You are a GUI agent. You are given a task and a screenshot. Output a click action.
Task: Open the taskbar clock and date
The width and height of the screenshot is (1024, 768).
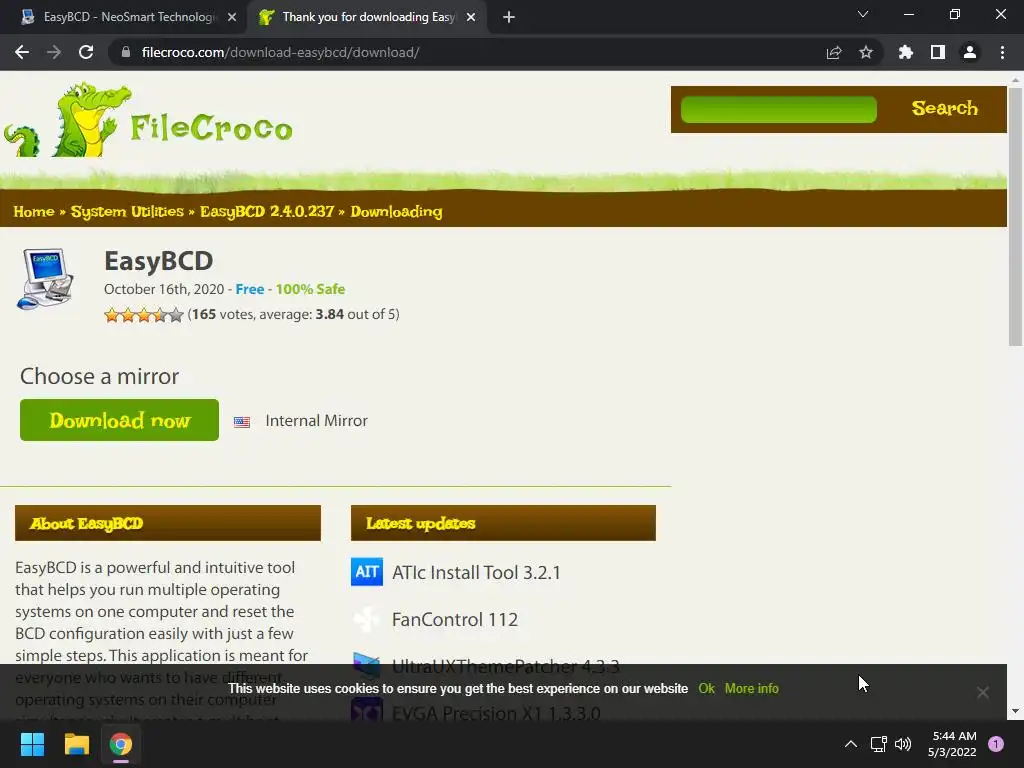[x=952, y=744]
